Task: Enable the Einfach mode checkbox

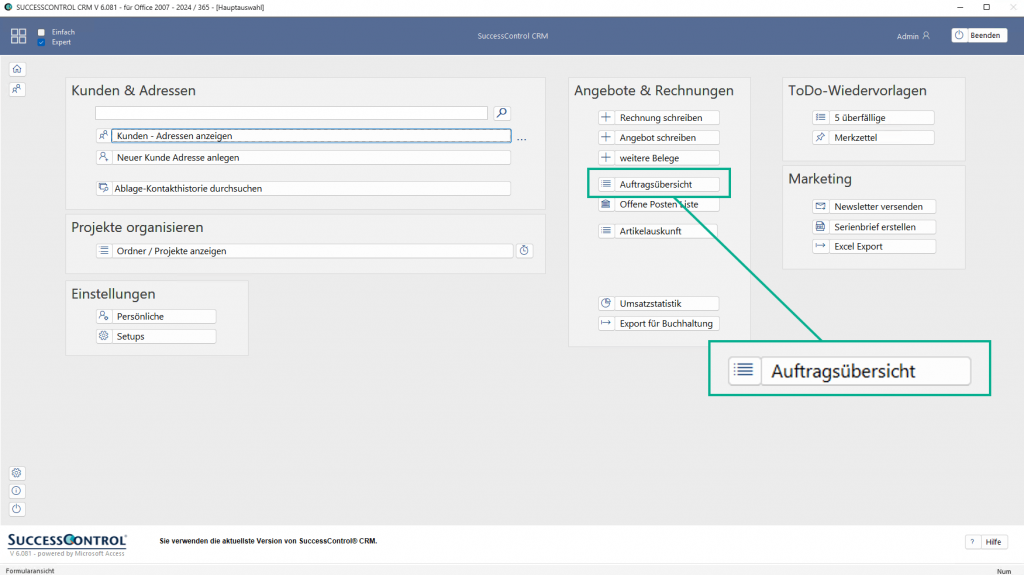Action: coord(41,32)
